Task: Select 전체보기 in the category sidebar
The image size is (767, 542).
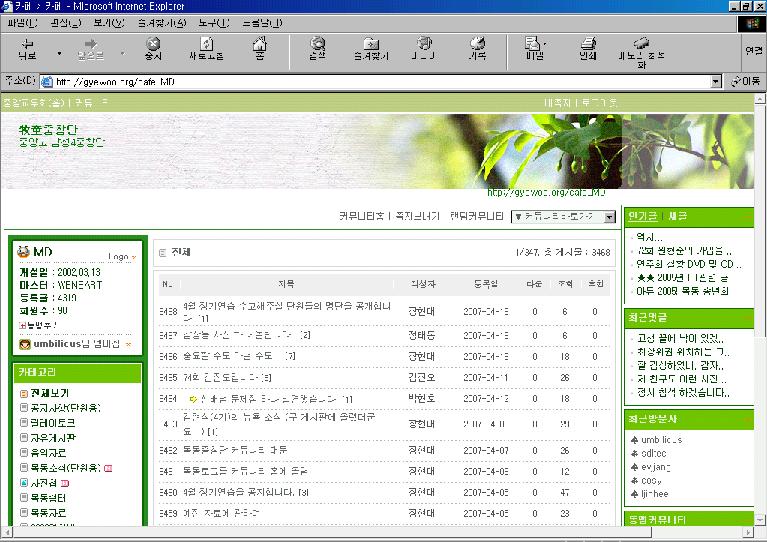Action: coord(50,393)
